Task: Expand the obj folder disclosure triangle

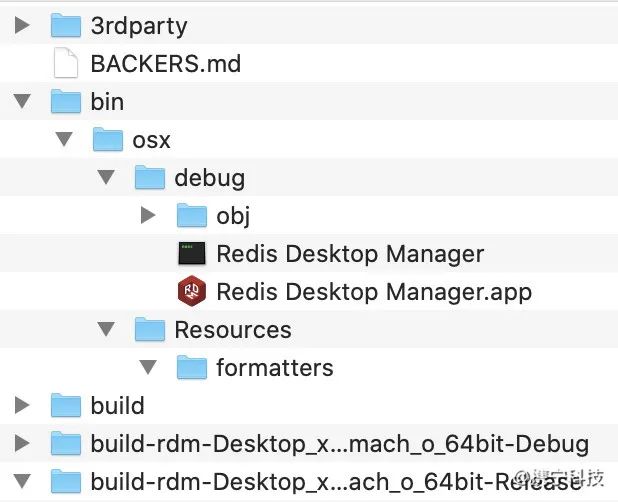Action: [148, 215]
